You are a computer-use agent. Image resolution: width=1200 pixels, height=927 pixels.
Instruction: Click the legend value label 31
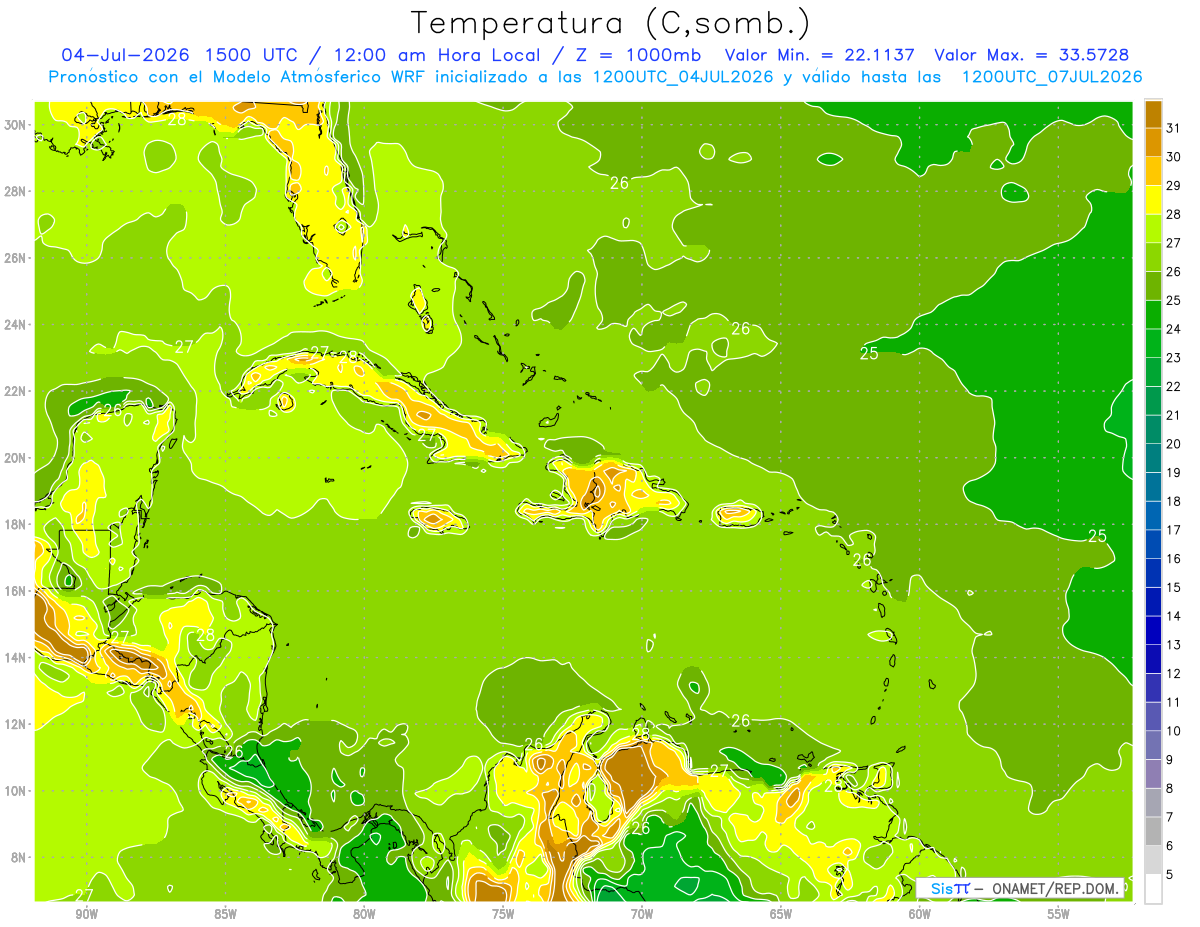[1174, 127]
